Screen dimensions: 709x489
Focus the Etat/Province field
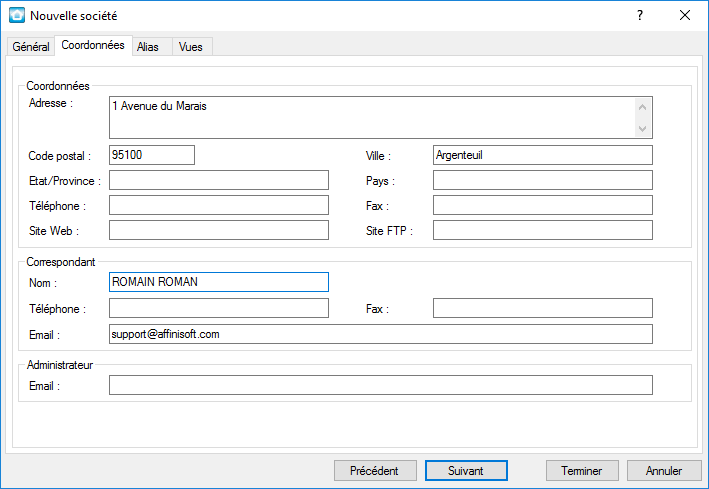(219, 180)
